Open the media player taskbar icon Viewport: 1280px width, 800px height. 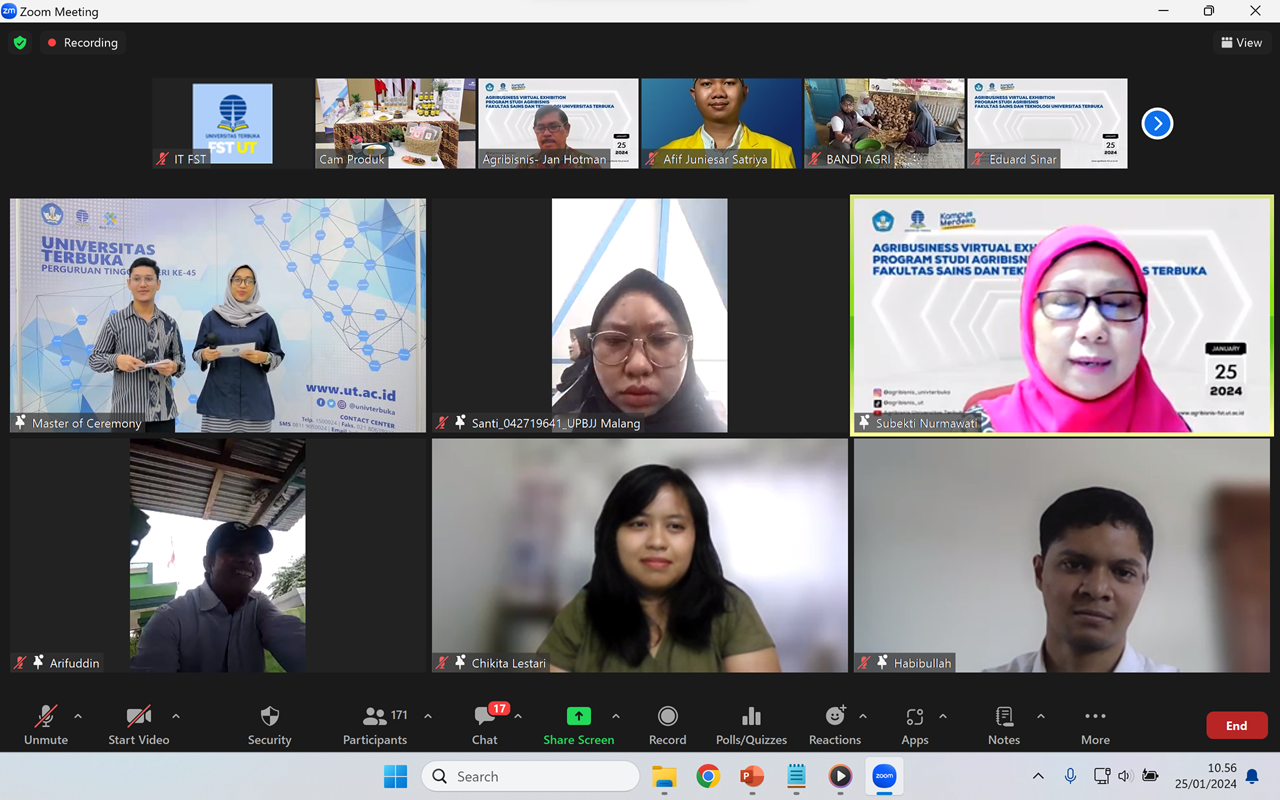(x=840, y=776)
